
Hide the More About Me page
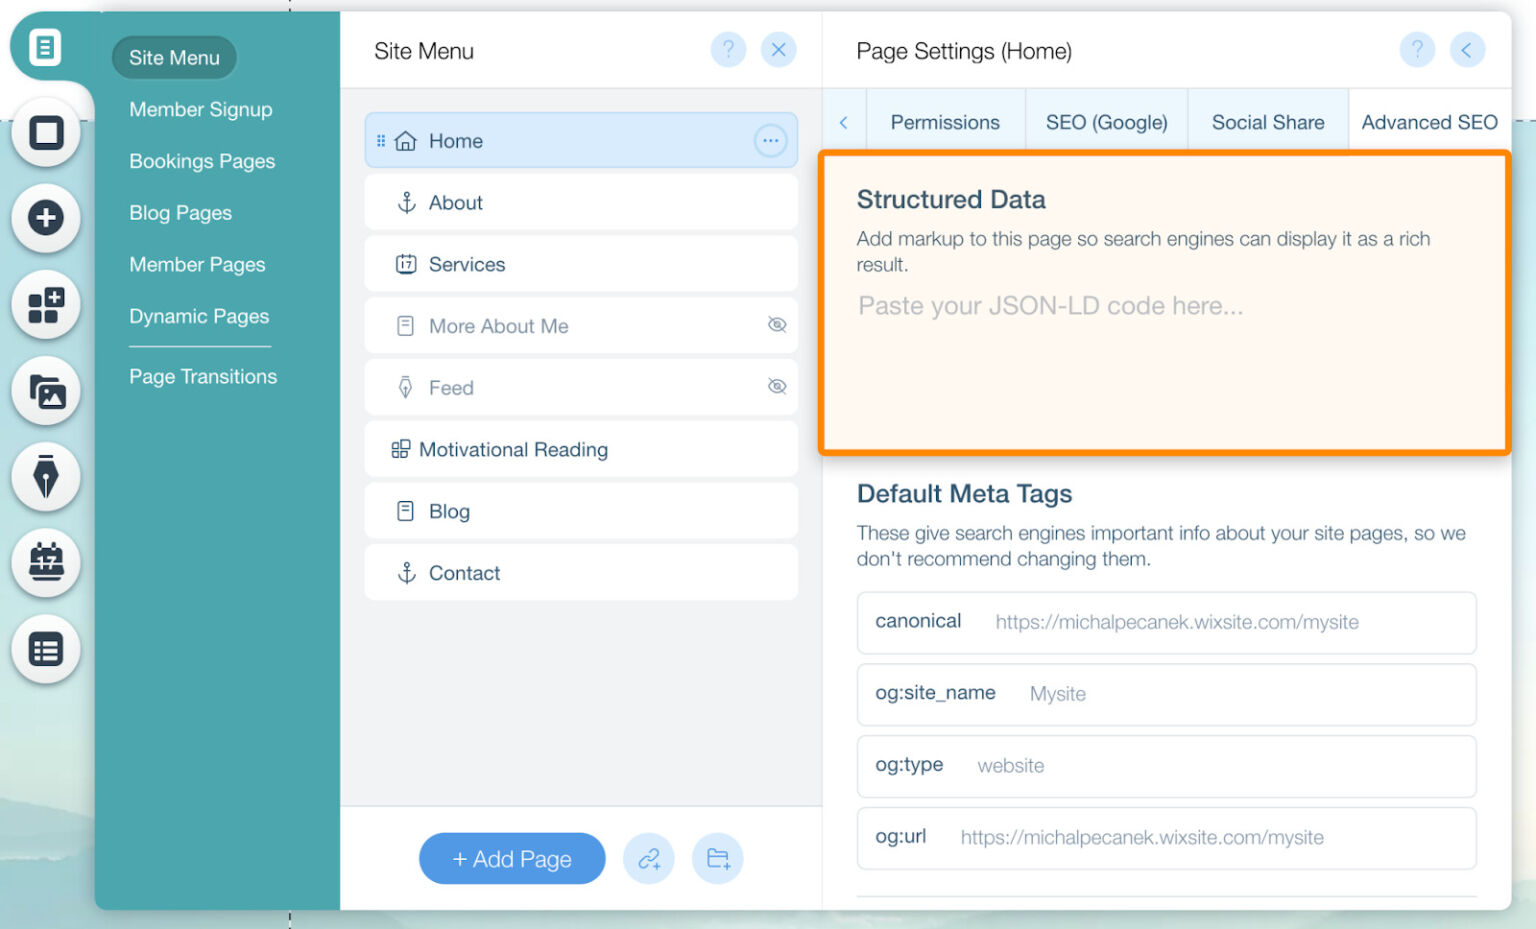click(777, 325)
